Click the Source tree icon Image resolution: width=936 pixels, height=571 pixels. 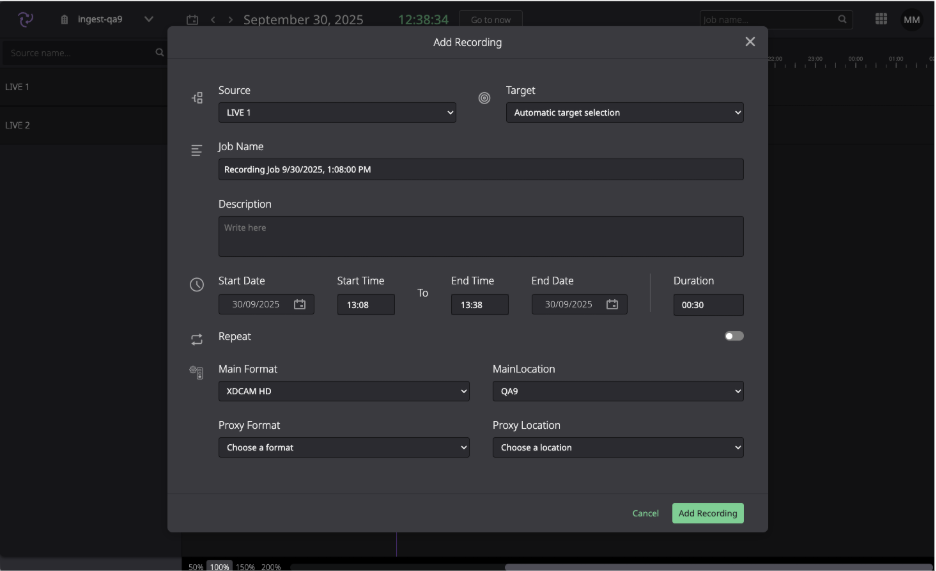[197, 97]
